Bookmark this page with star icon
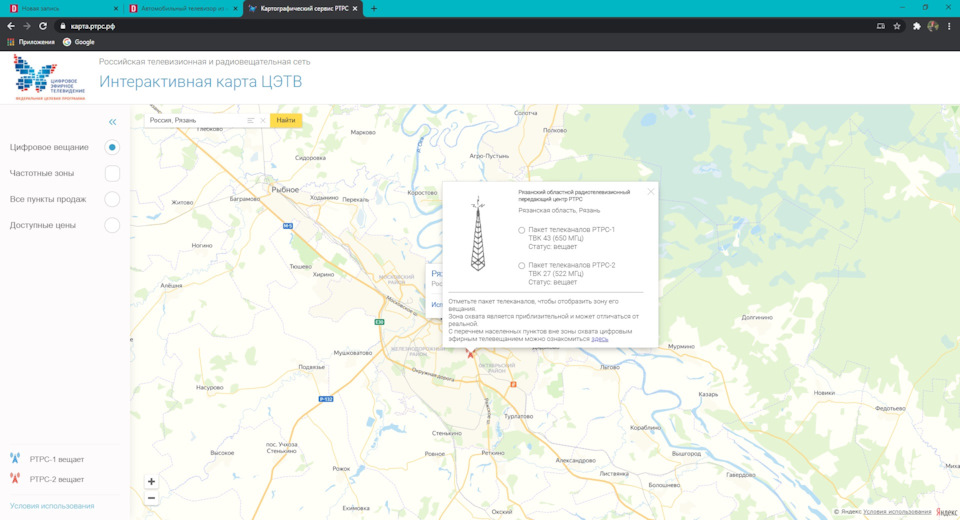Screen dimensions: 960x520 tap(897, 26)
